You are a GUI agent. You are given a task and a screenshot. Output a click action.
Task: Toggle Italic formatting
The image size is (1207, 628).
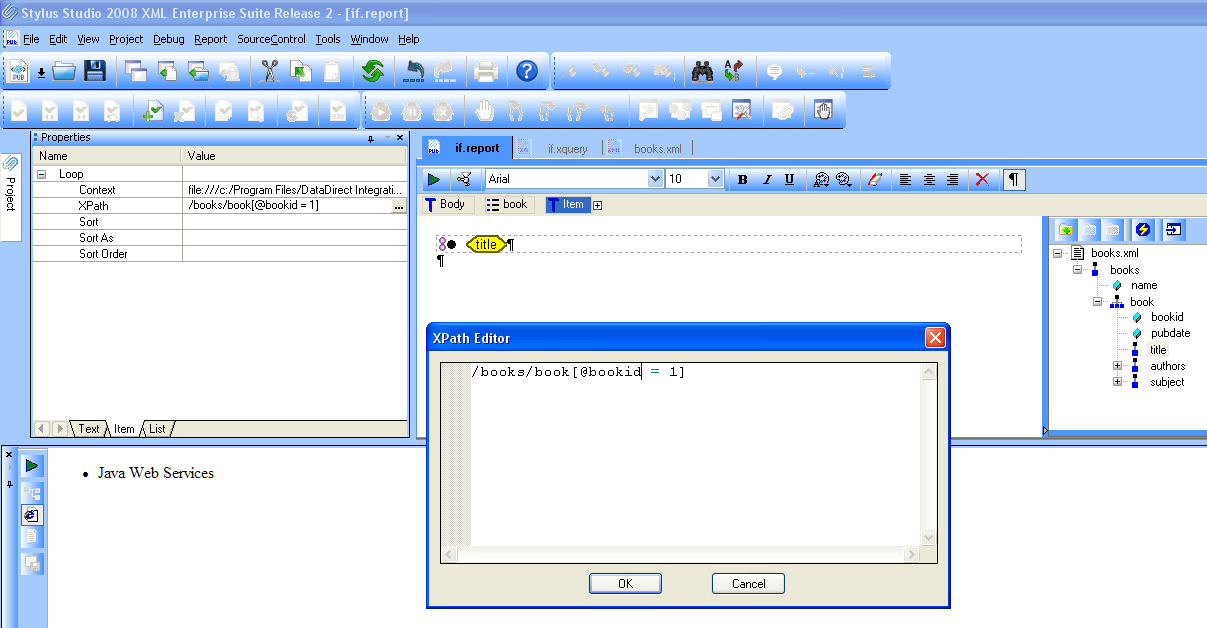point(767,179)
